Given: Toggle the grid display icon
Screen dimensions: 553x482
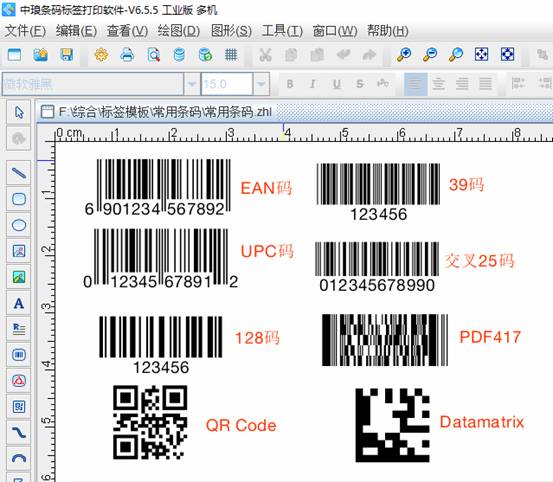Looking at the screenshot, I should click(x=231, y=55).
